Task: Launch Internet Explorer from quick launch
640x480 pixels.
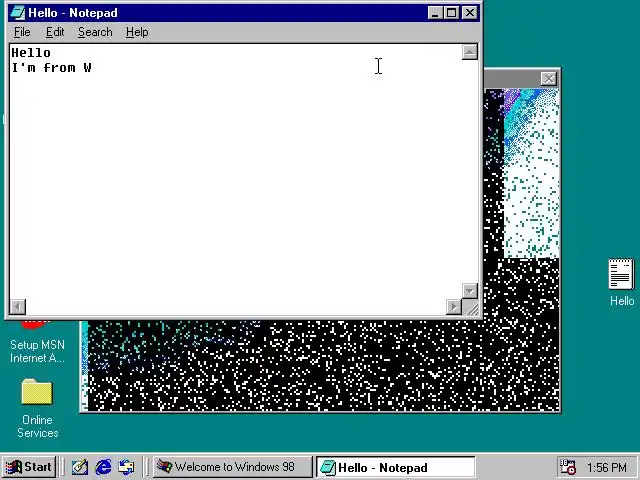Action: [x=103, y=467]
